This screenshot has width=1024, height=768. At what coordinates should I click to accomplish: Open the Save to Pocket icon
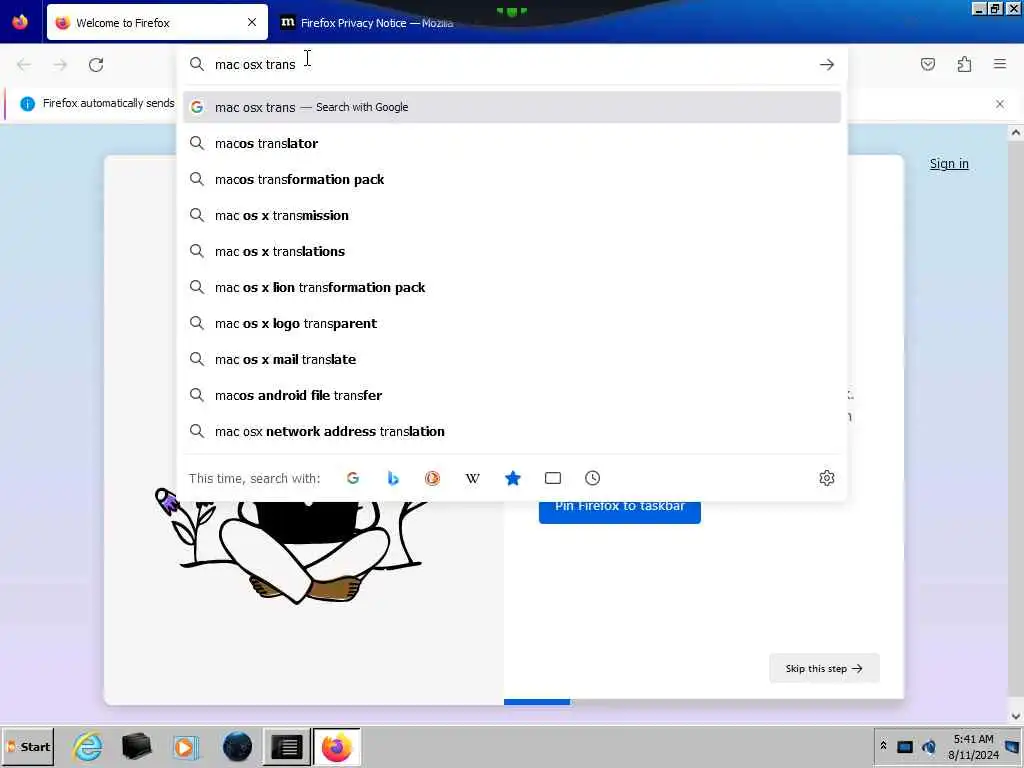click(927, 64)
